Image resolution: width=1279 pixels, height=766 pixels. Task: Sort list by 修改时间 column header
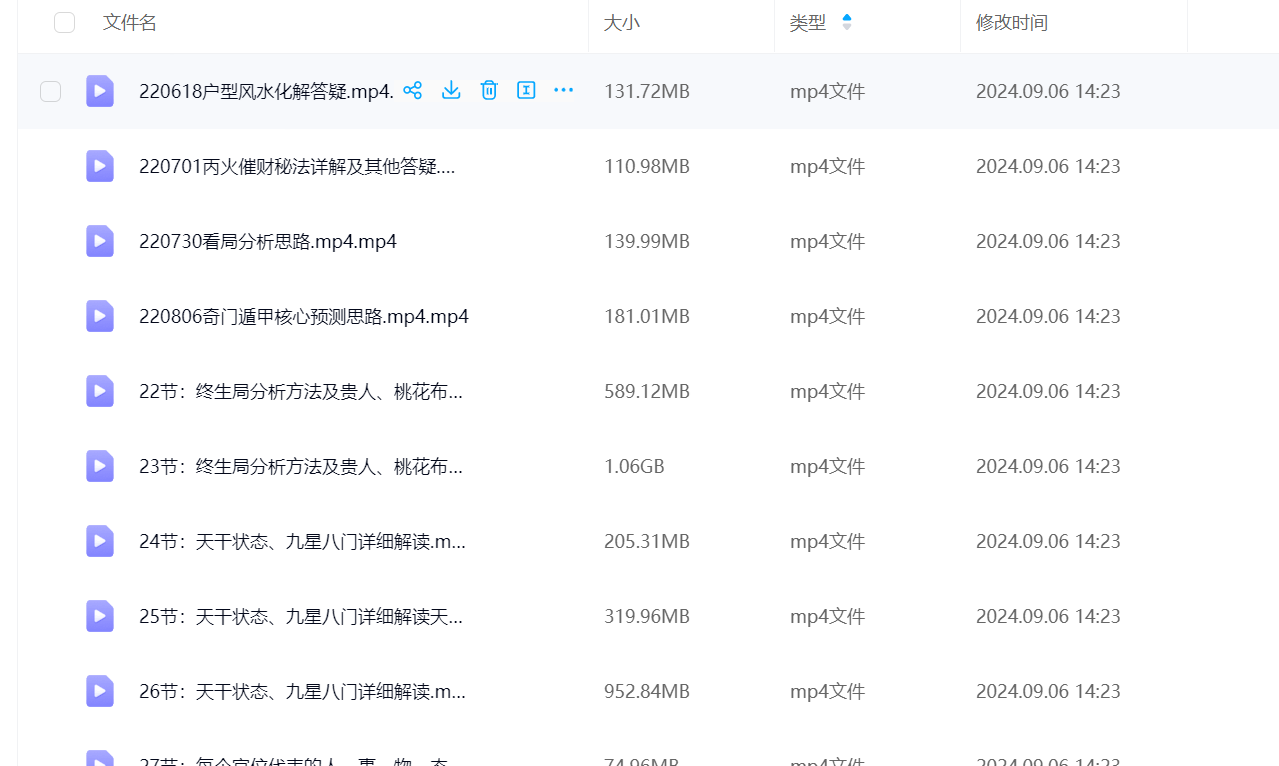click(1011, 23)
